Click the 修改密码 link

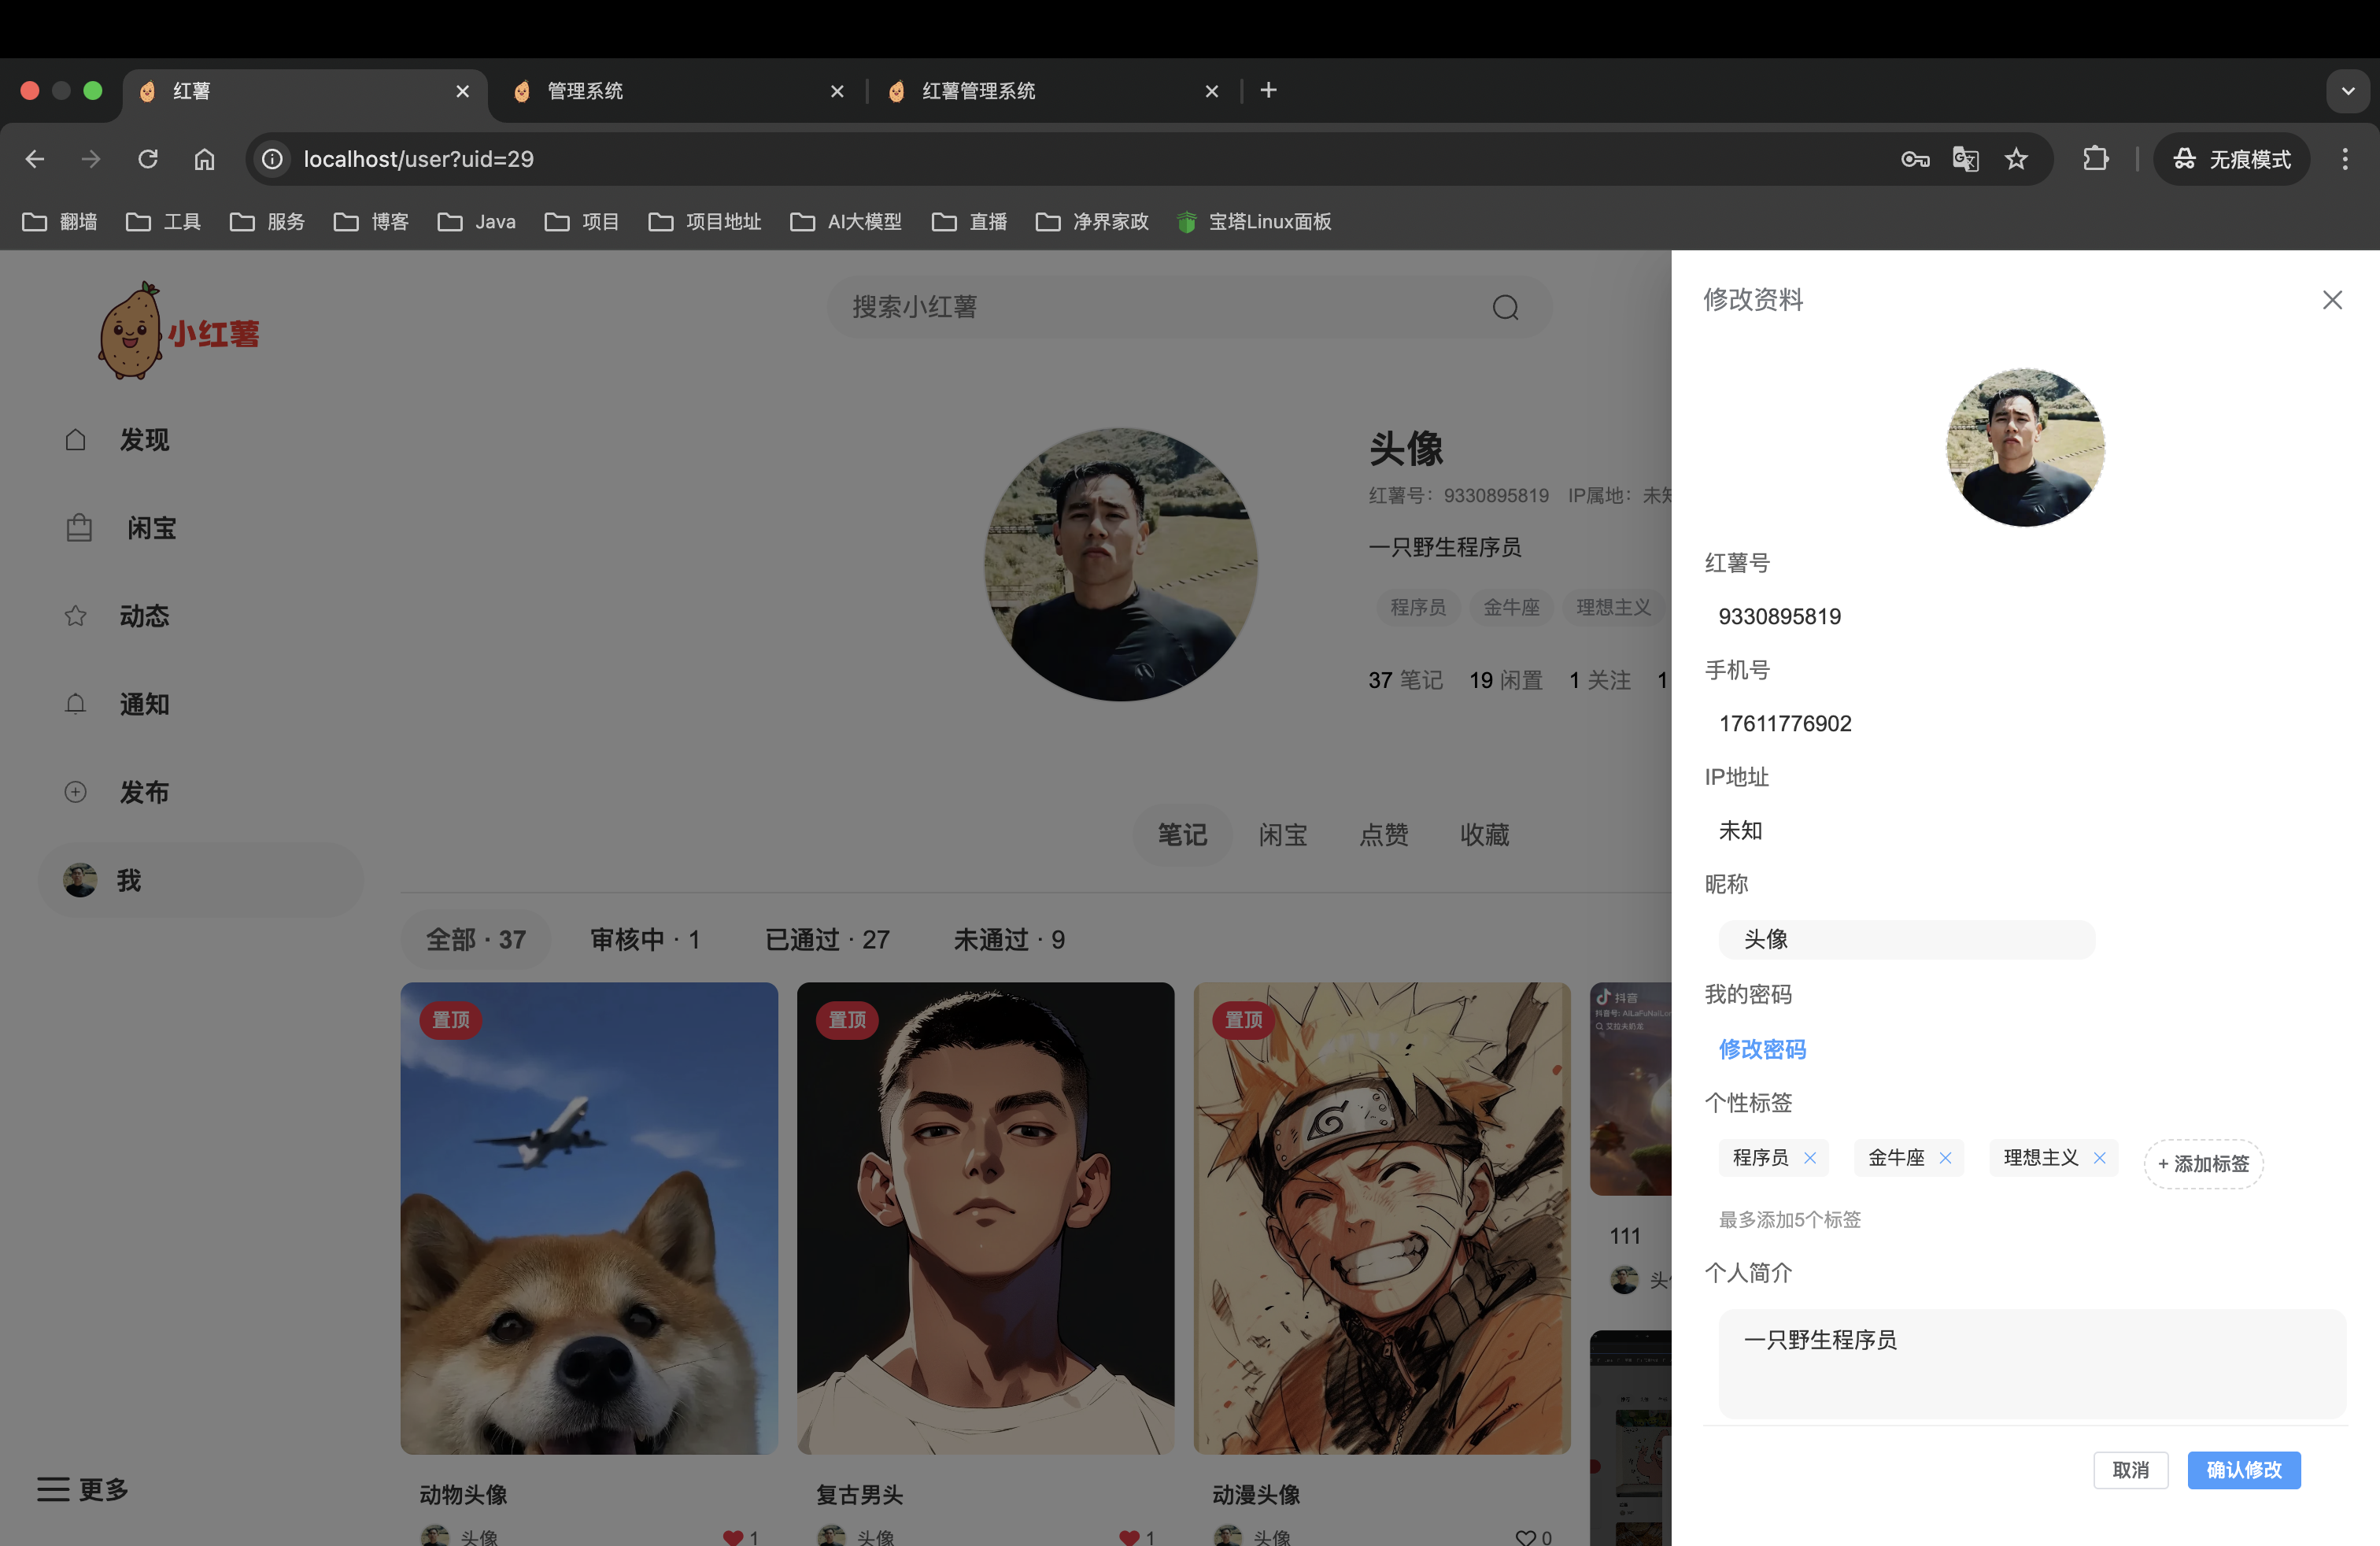(1762, 1049)
